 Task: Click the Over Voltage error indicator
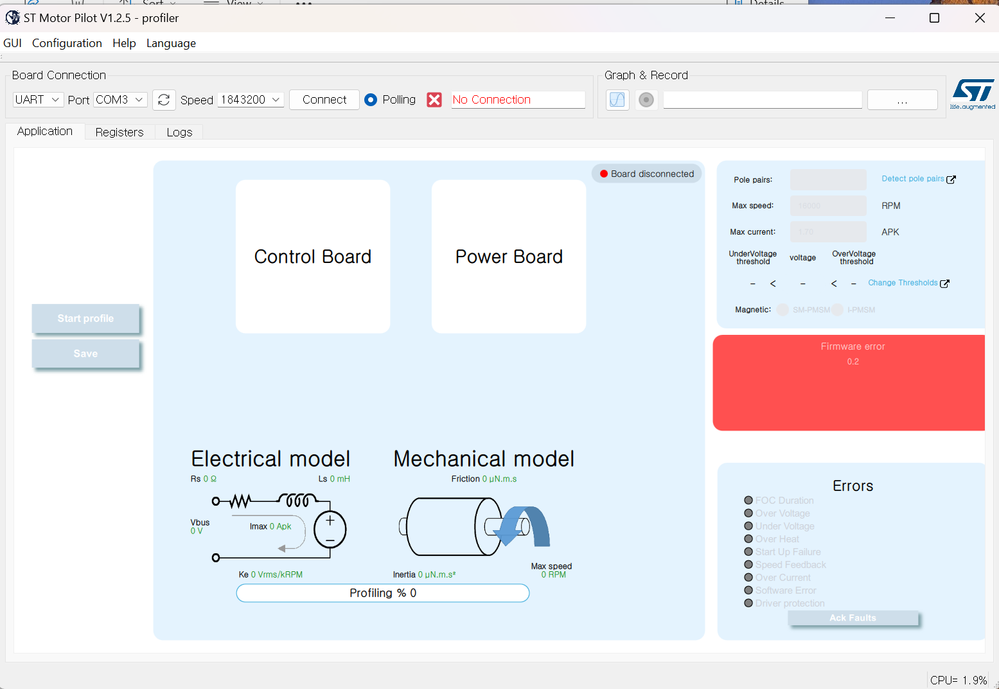click(x=749, y=513)
